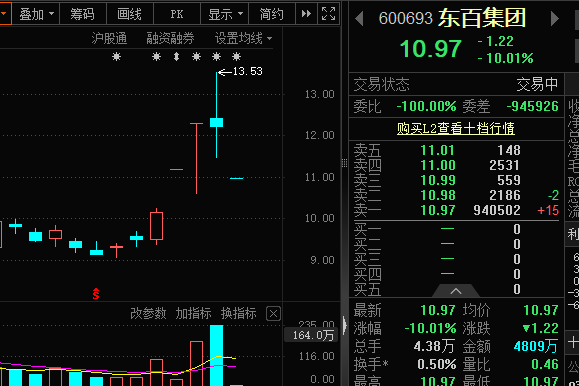The width and height of the screenshot is (579, 386).
Task: Click the 卖四 price 11.00
Action: click(x=438, y=165)
